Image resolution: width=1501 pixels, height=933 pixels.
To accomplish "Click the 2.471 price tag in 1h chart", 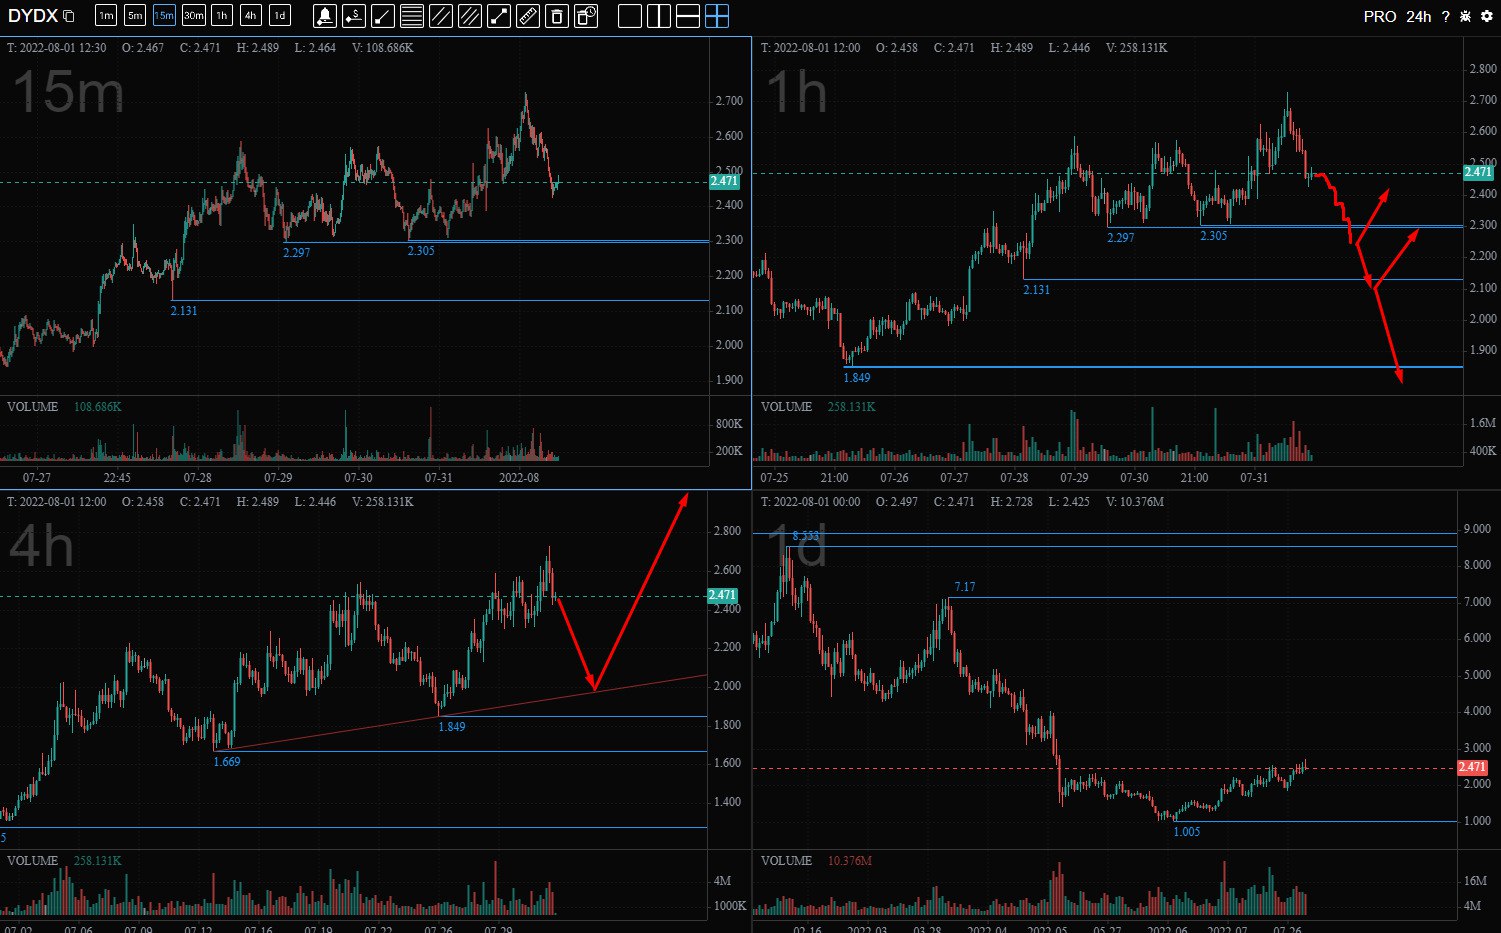I will [x=1478, y=172].
